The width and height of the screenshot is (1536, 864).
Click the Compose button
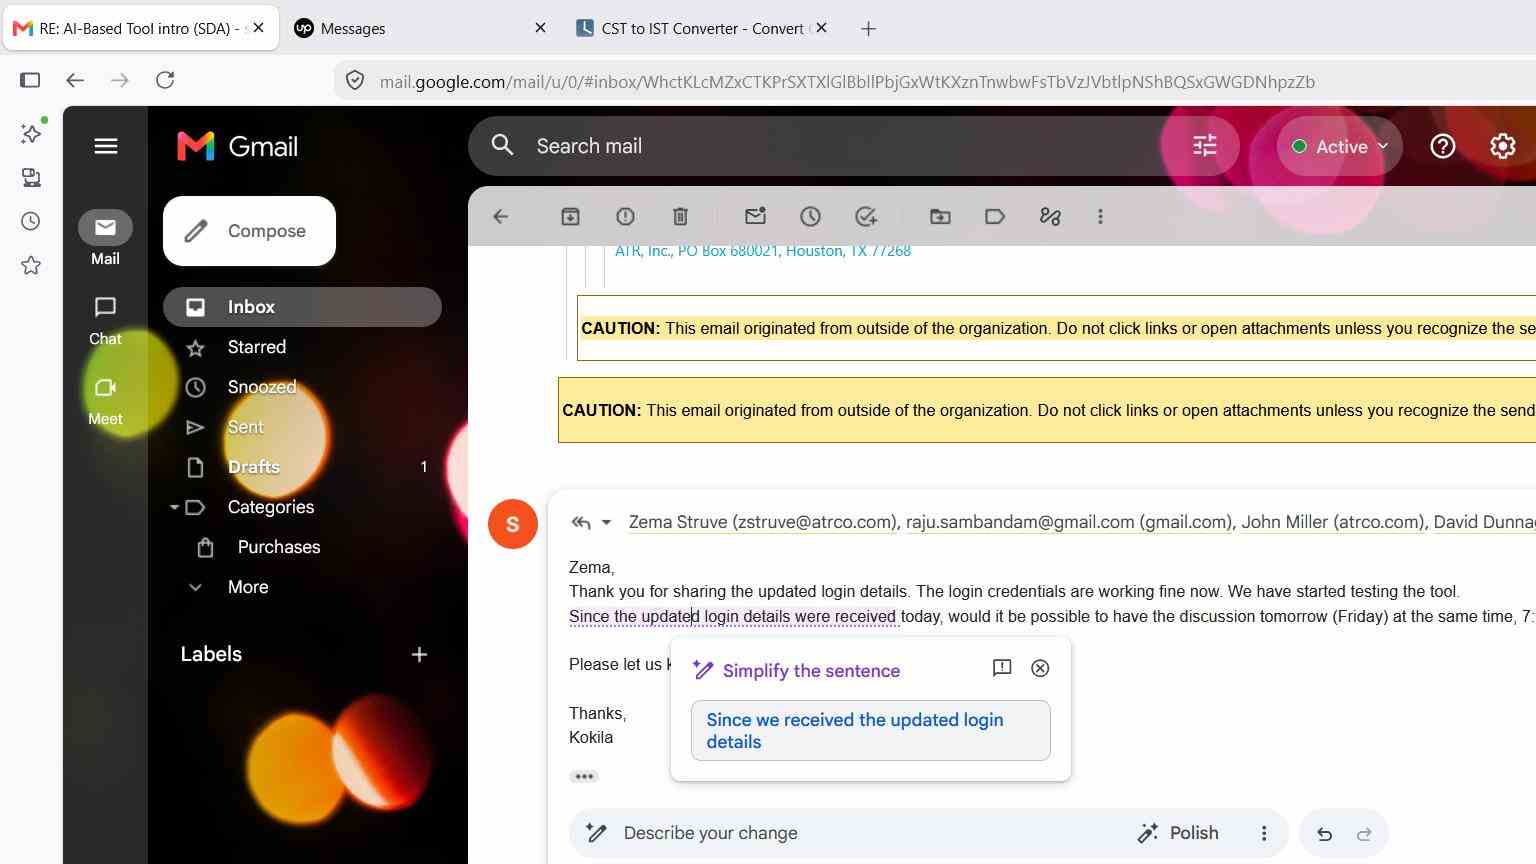coord(249,231)
